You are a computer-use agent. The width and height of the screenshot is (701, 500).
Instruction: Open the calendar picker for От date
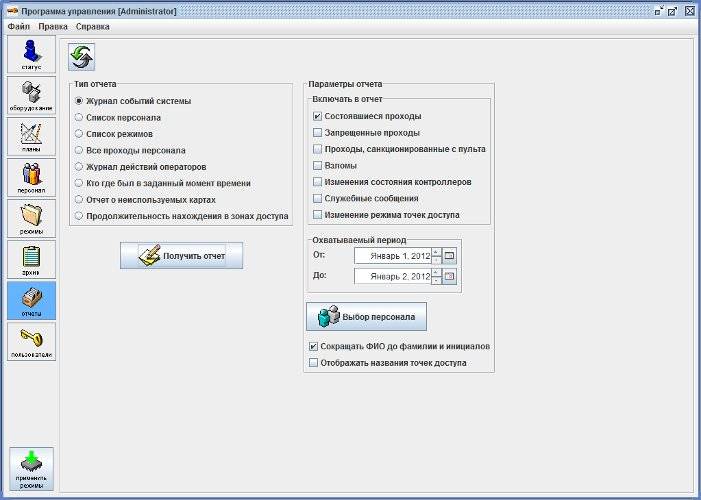(449, 256)
